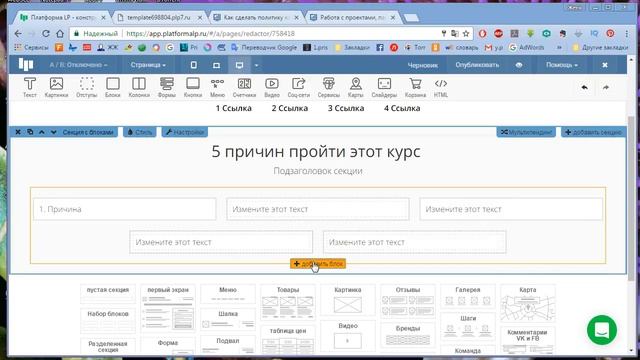
Task: Open the A/B Отключено dropdown
Action: click(x=78, y=65)
